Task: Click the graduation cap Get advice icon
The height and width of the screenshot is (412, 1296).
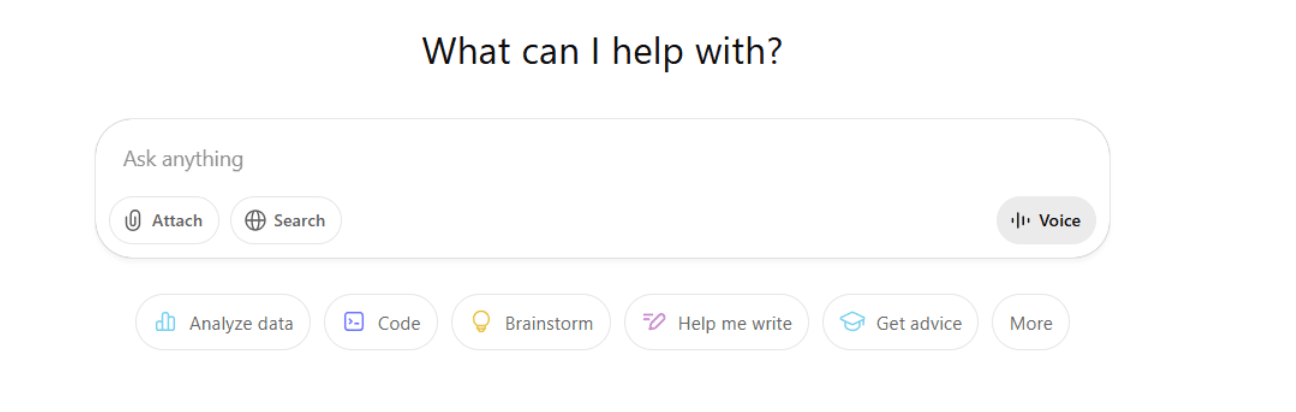Action: point(852,322)
